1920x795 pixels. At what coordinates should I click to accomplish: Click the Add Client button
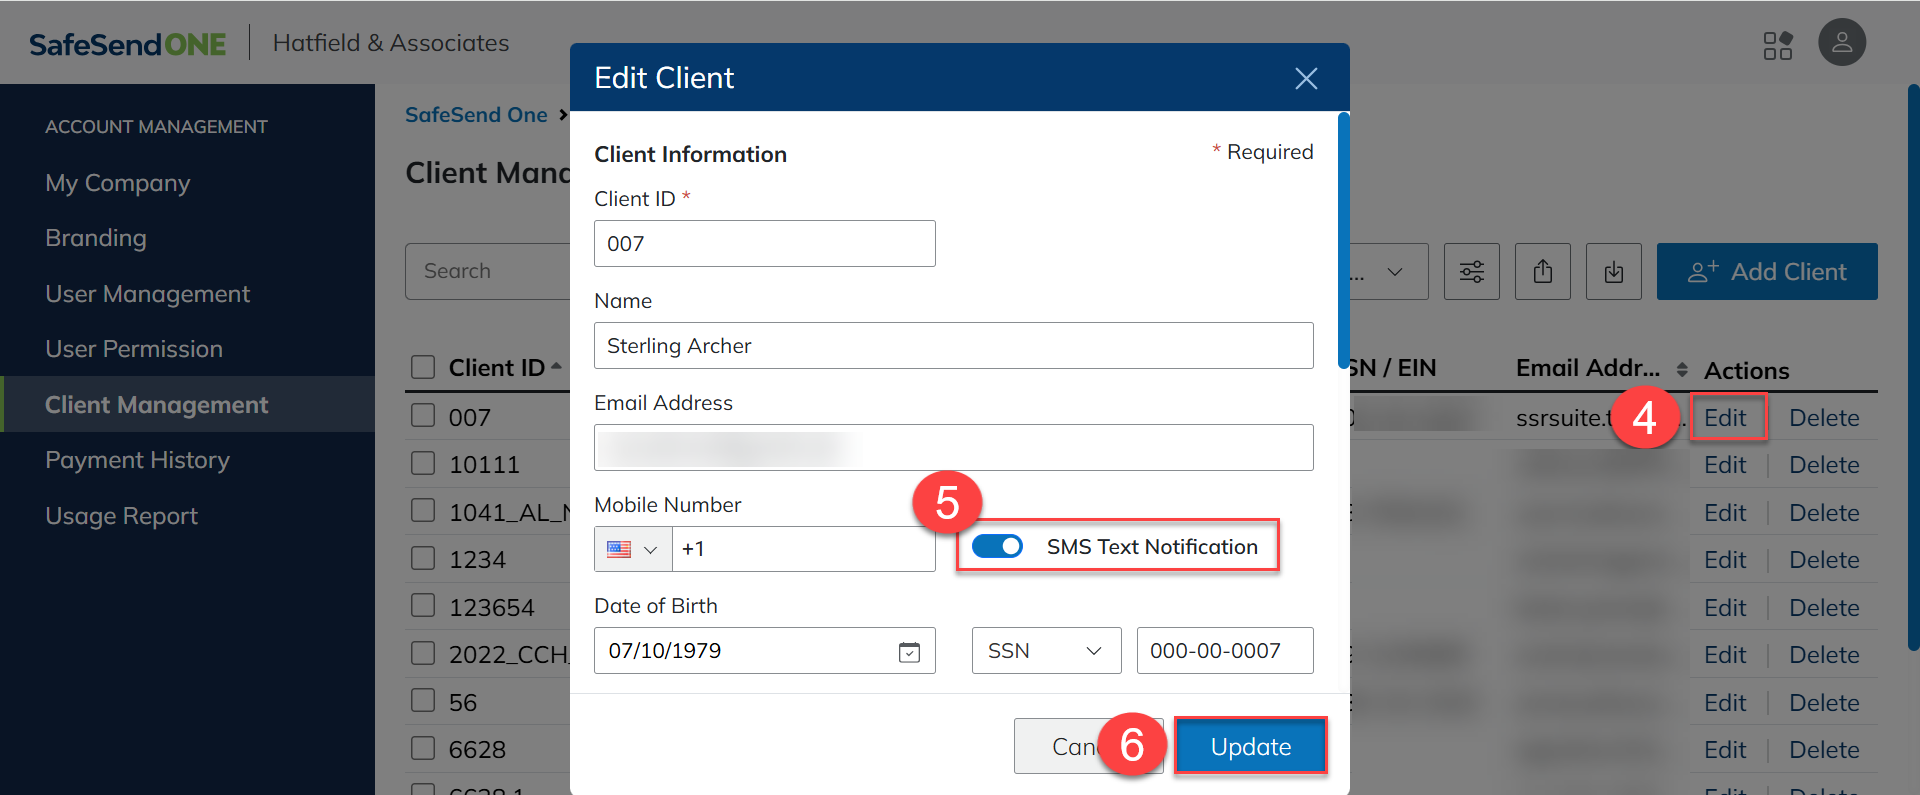tap(1766, 272)
